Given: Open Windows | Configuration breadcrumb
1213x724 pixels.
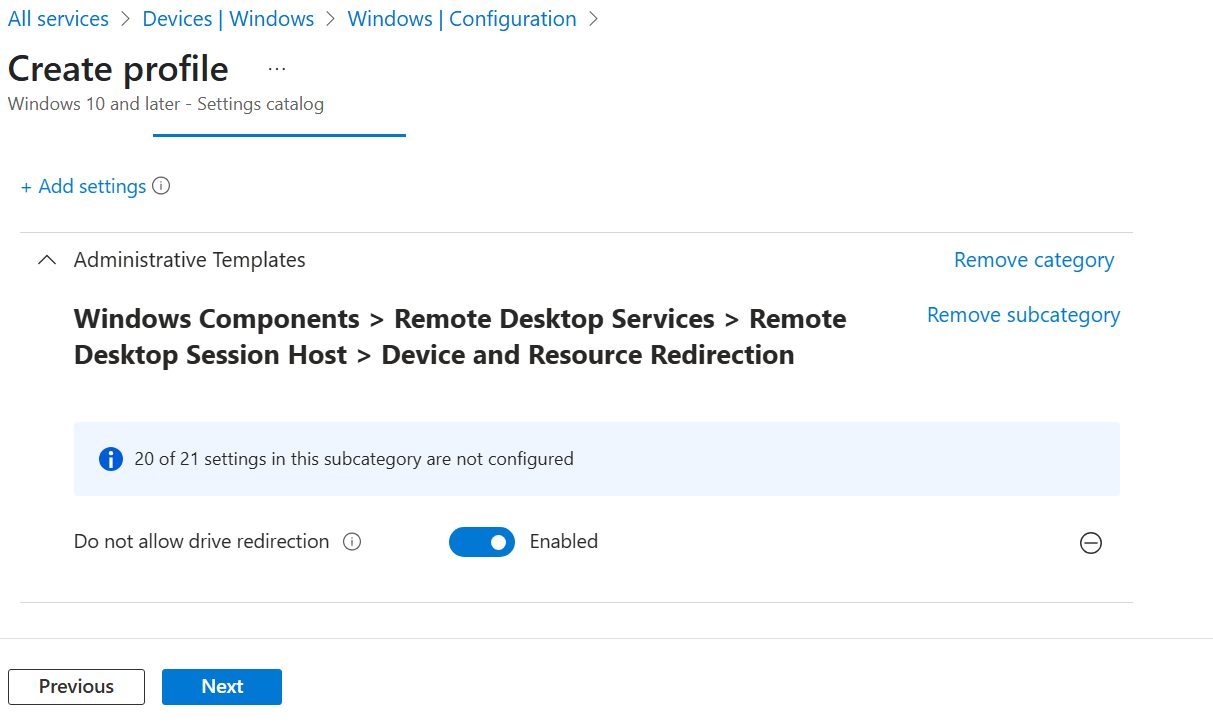Looking at the screenshot, I should coord(462,19).
